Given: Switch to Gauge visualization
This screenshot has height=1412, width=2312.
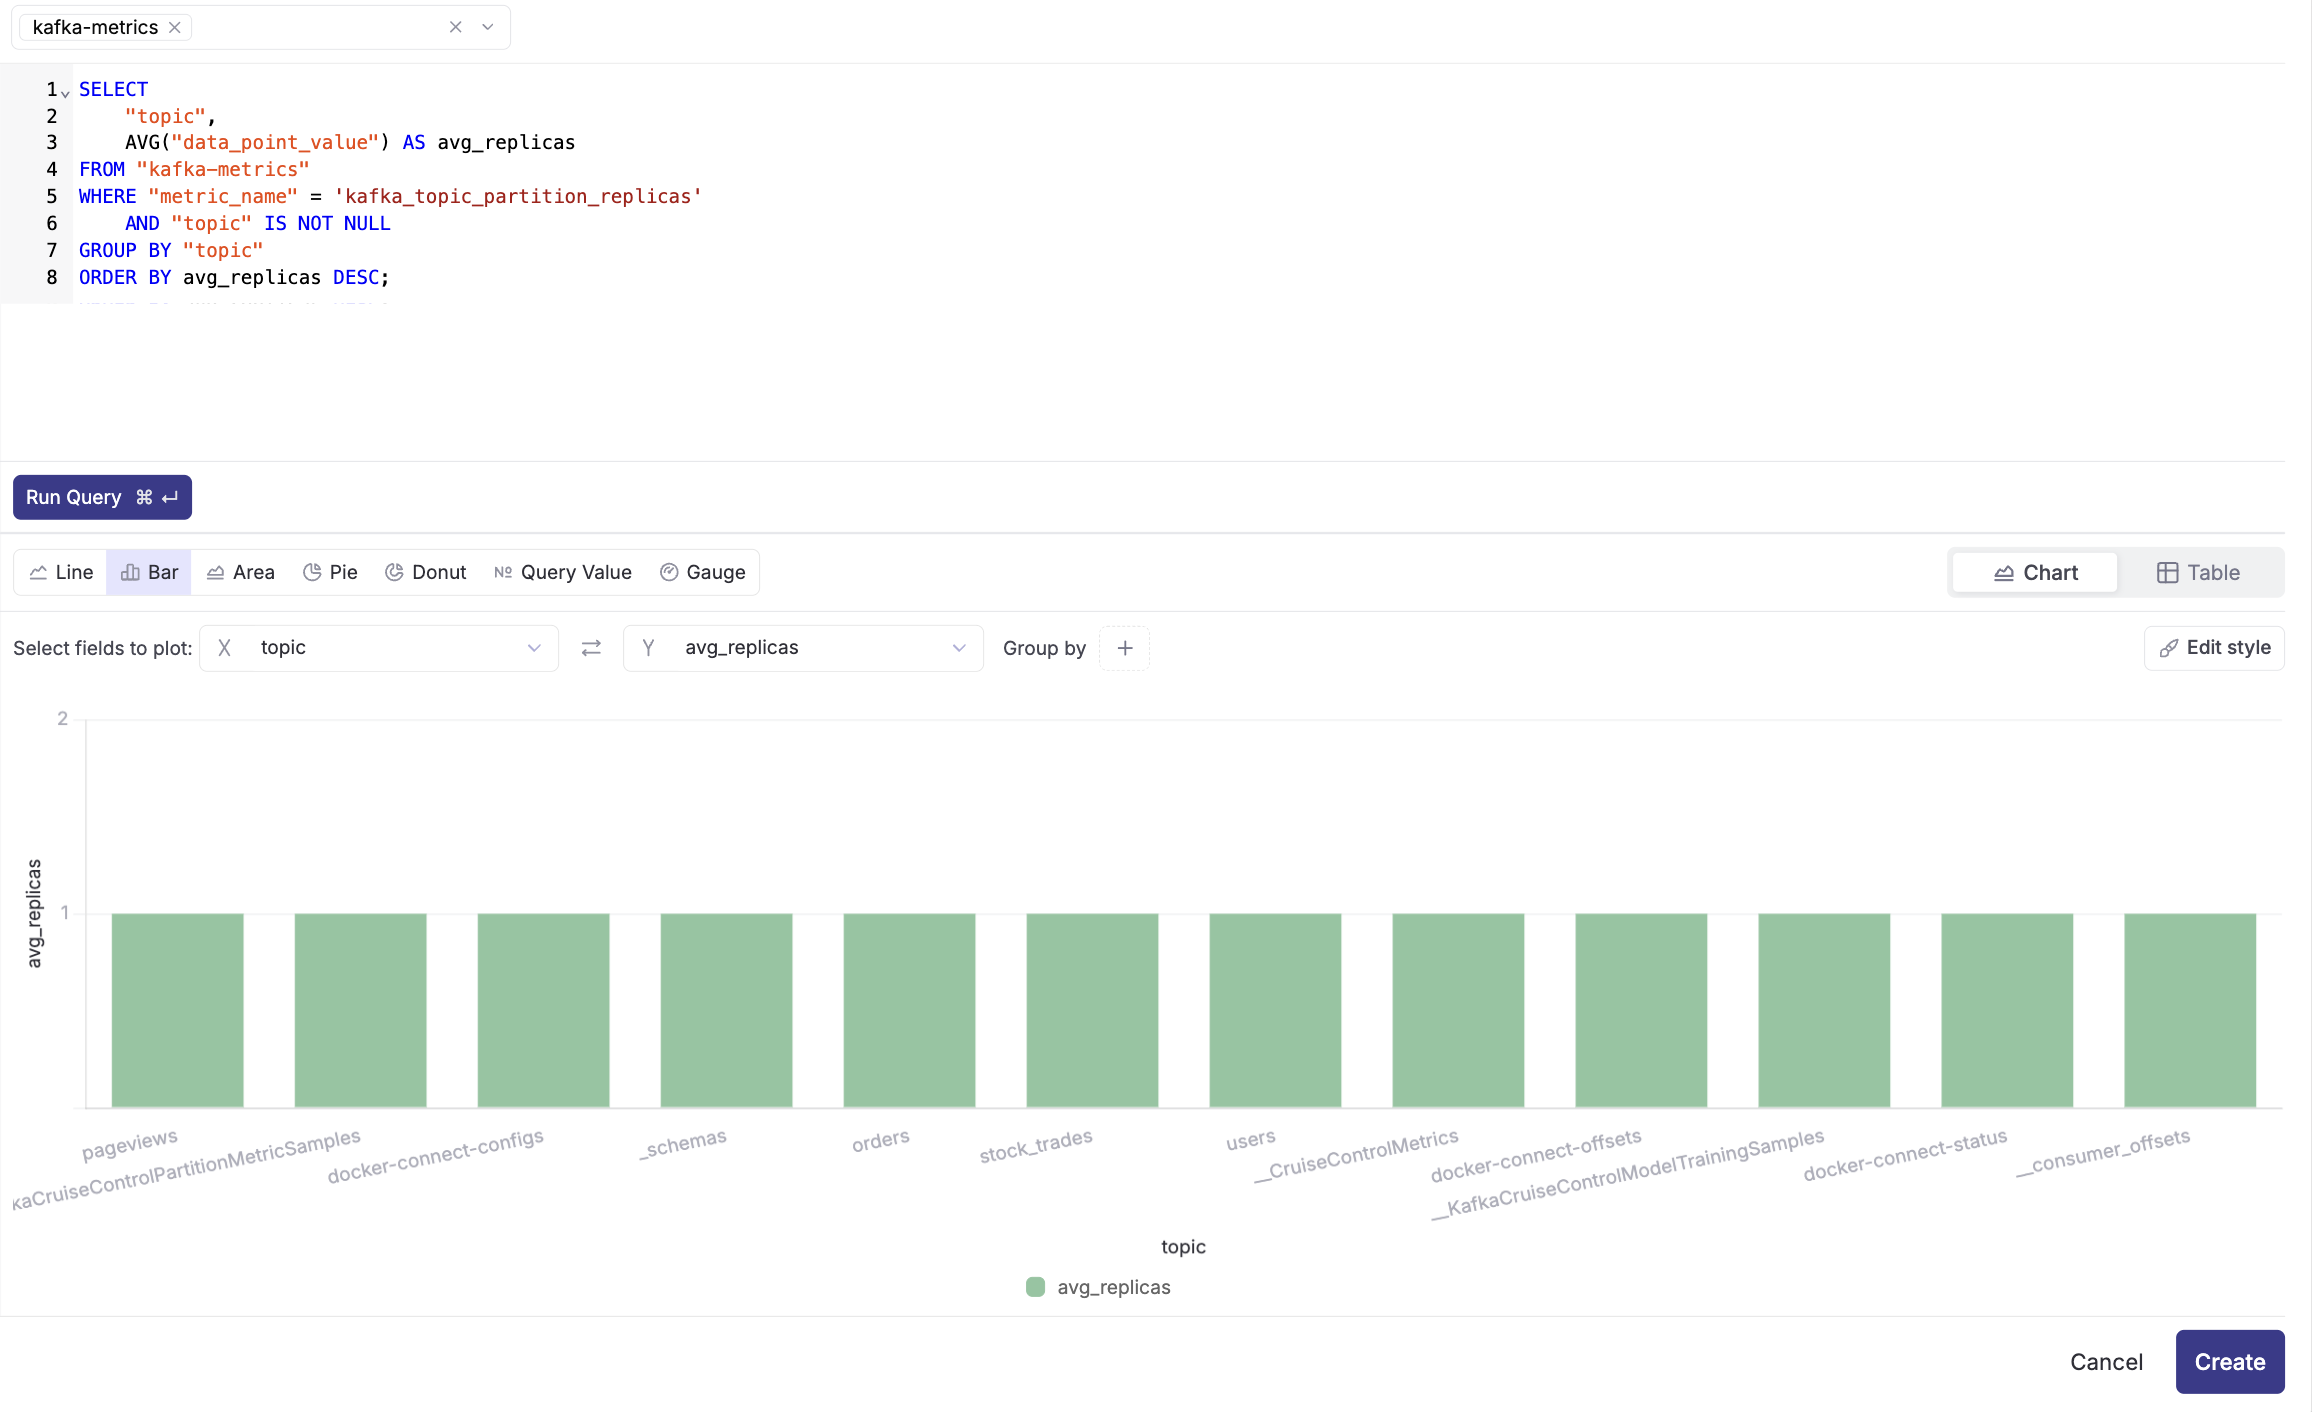Looking at the screenshot, I should [x=703, y=572].
